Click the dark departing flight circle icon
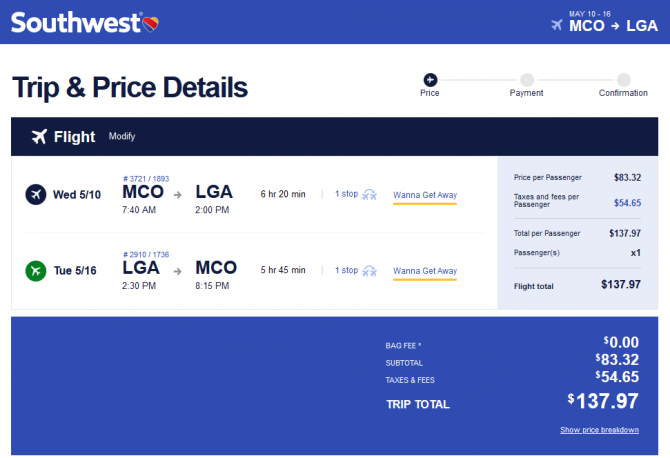670x458 pixels. click(x=36, y=194)
